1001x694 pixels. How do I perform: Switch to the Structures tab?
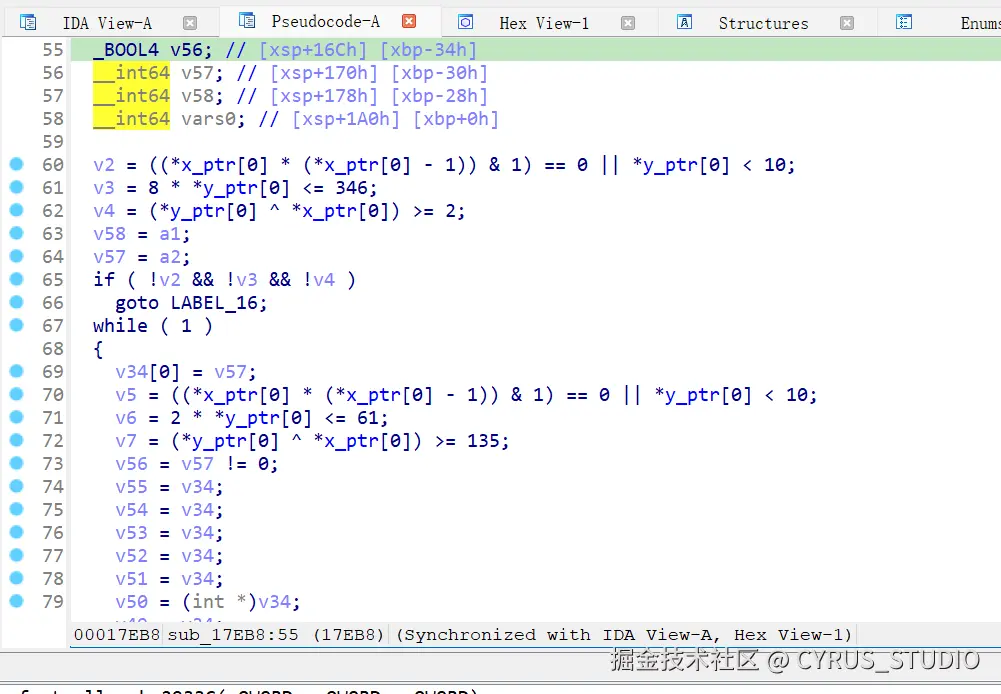coord(764,23)
